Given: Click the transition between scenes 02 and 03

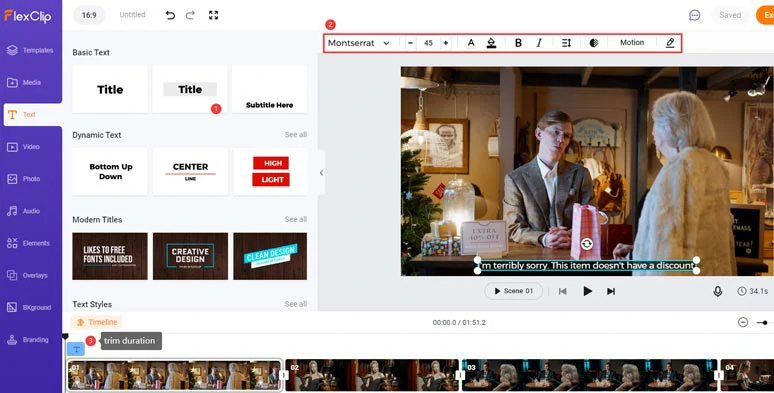Looking at the screenshot, I should point(460,375).
